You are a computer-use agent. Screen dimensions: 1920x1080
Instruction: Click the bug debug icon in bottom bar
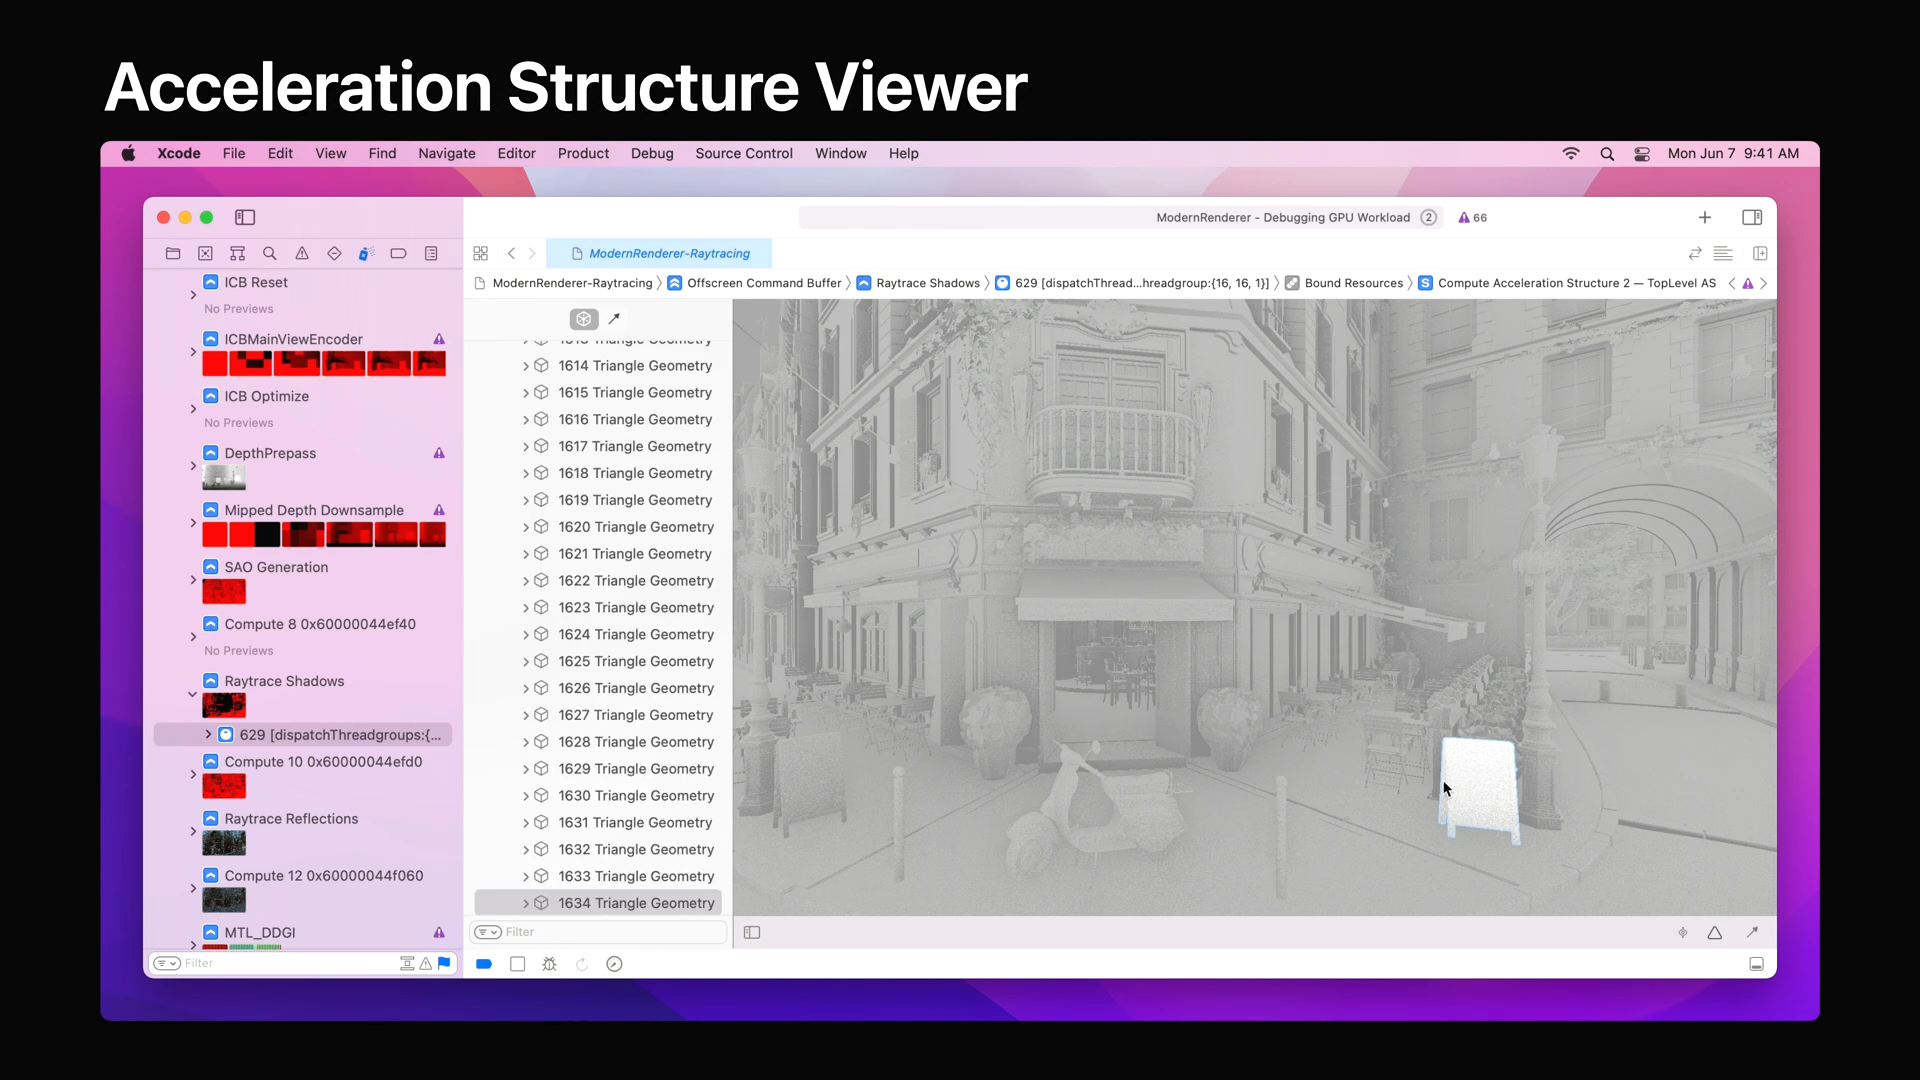coord(549,964)
